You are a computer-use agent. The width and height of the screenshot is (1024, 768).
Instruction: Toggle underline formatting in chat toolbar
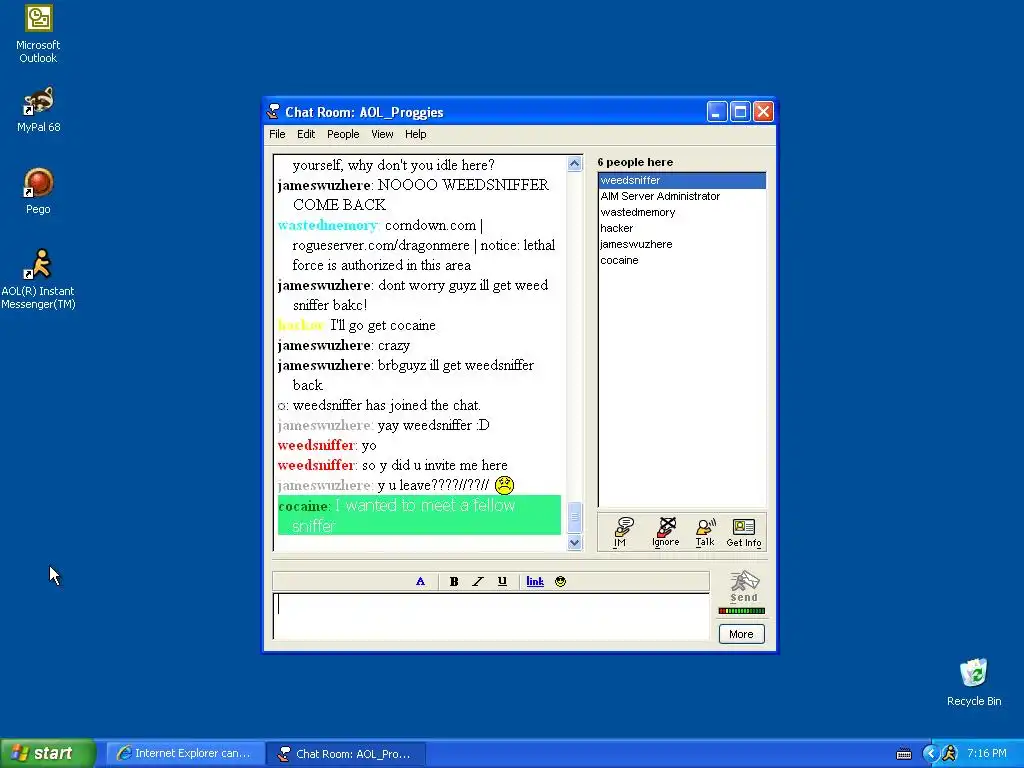[502, 581]
